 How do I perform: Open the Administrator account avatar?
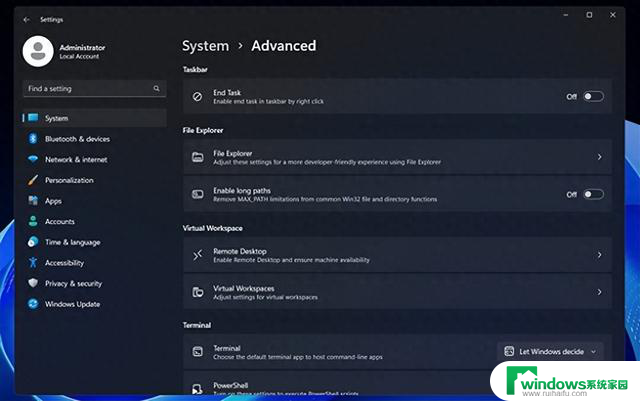pyautogui.click(x=38, y=51)
